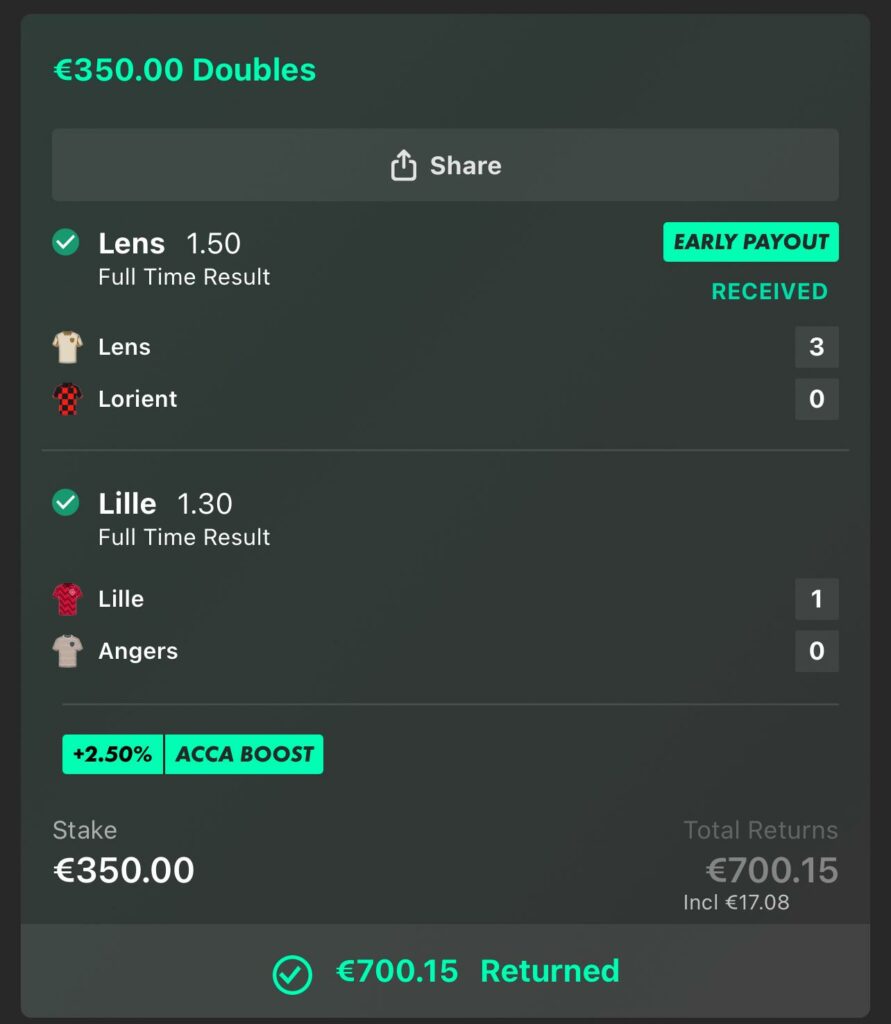Click the Received status text
Screen dimensions: 891x1024
pos(769,292)
